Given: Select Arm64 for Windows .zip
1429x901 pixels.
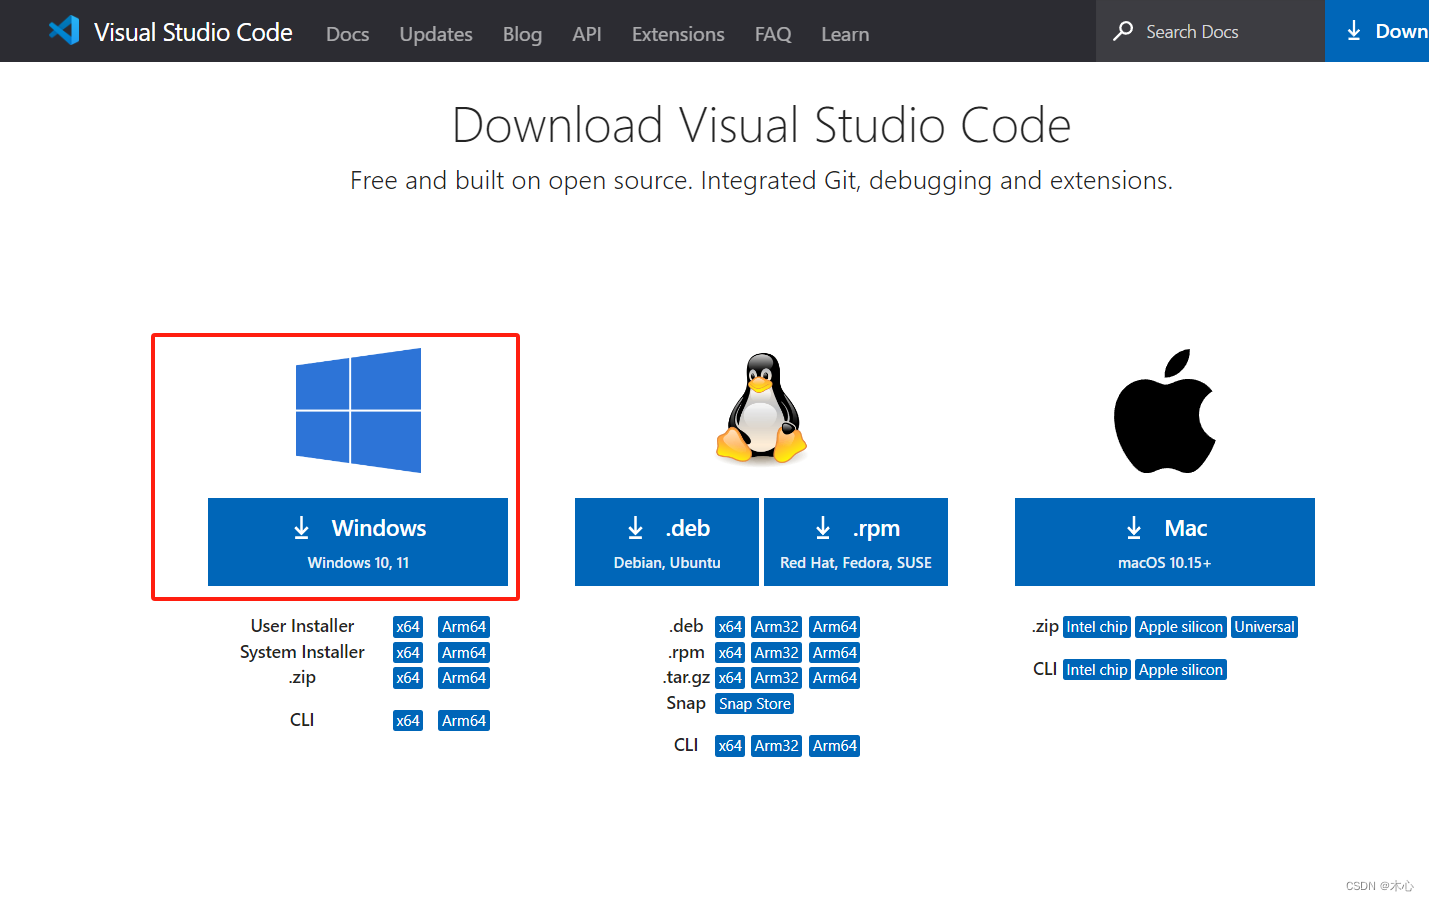Looking at the screenshot, I should (x=464, y=678).
